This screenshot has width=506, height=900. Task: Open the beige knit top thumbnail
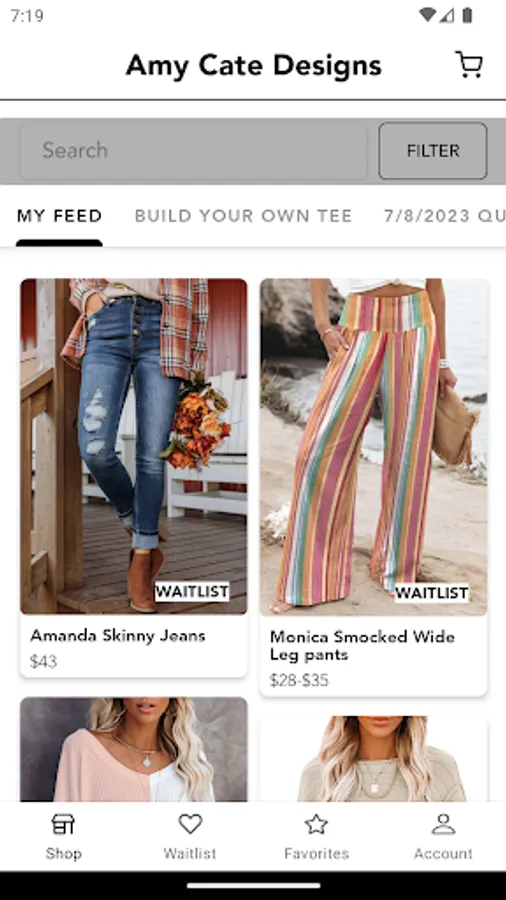click(x=373, y=759)
